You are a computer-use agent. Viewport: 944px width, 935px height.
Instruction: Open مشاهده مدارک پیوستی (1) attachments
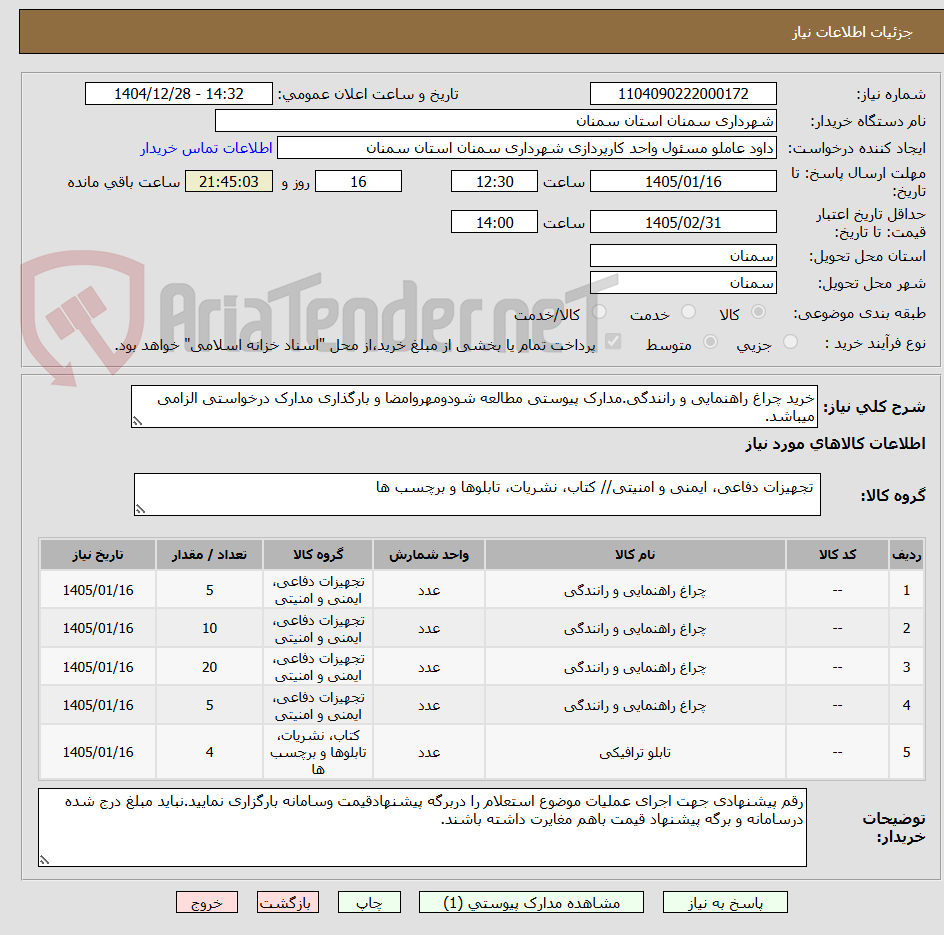pyautogui.click(x=531, y=902)
